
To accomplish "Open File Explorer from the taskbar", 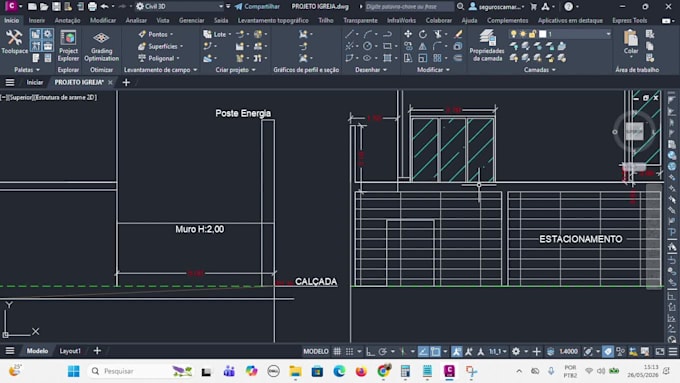I will [x=295, y=371].
